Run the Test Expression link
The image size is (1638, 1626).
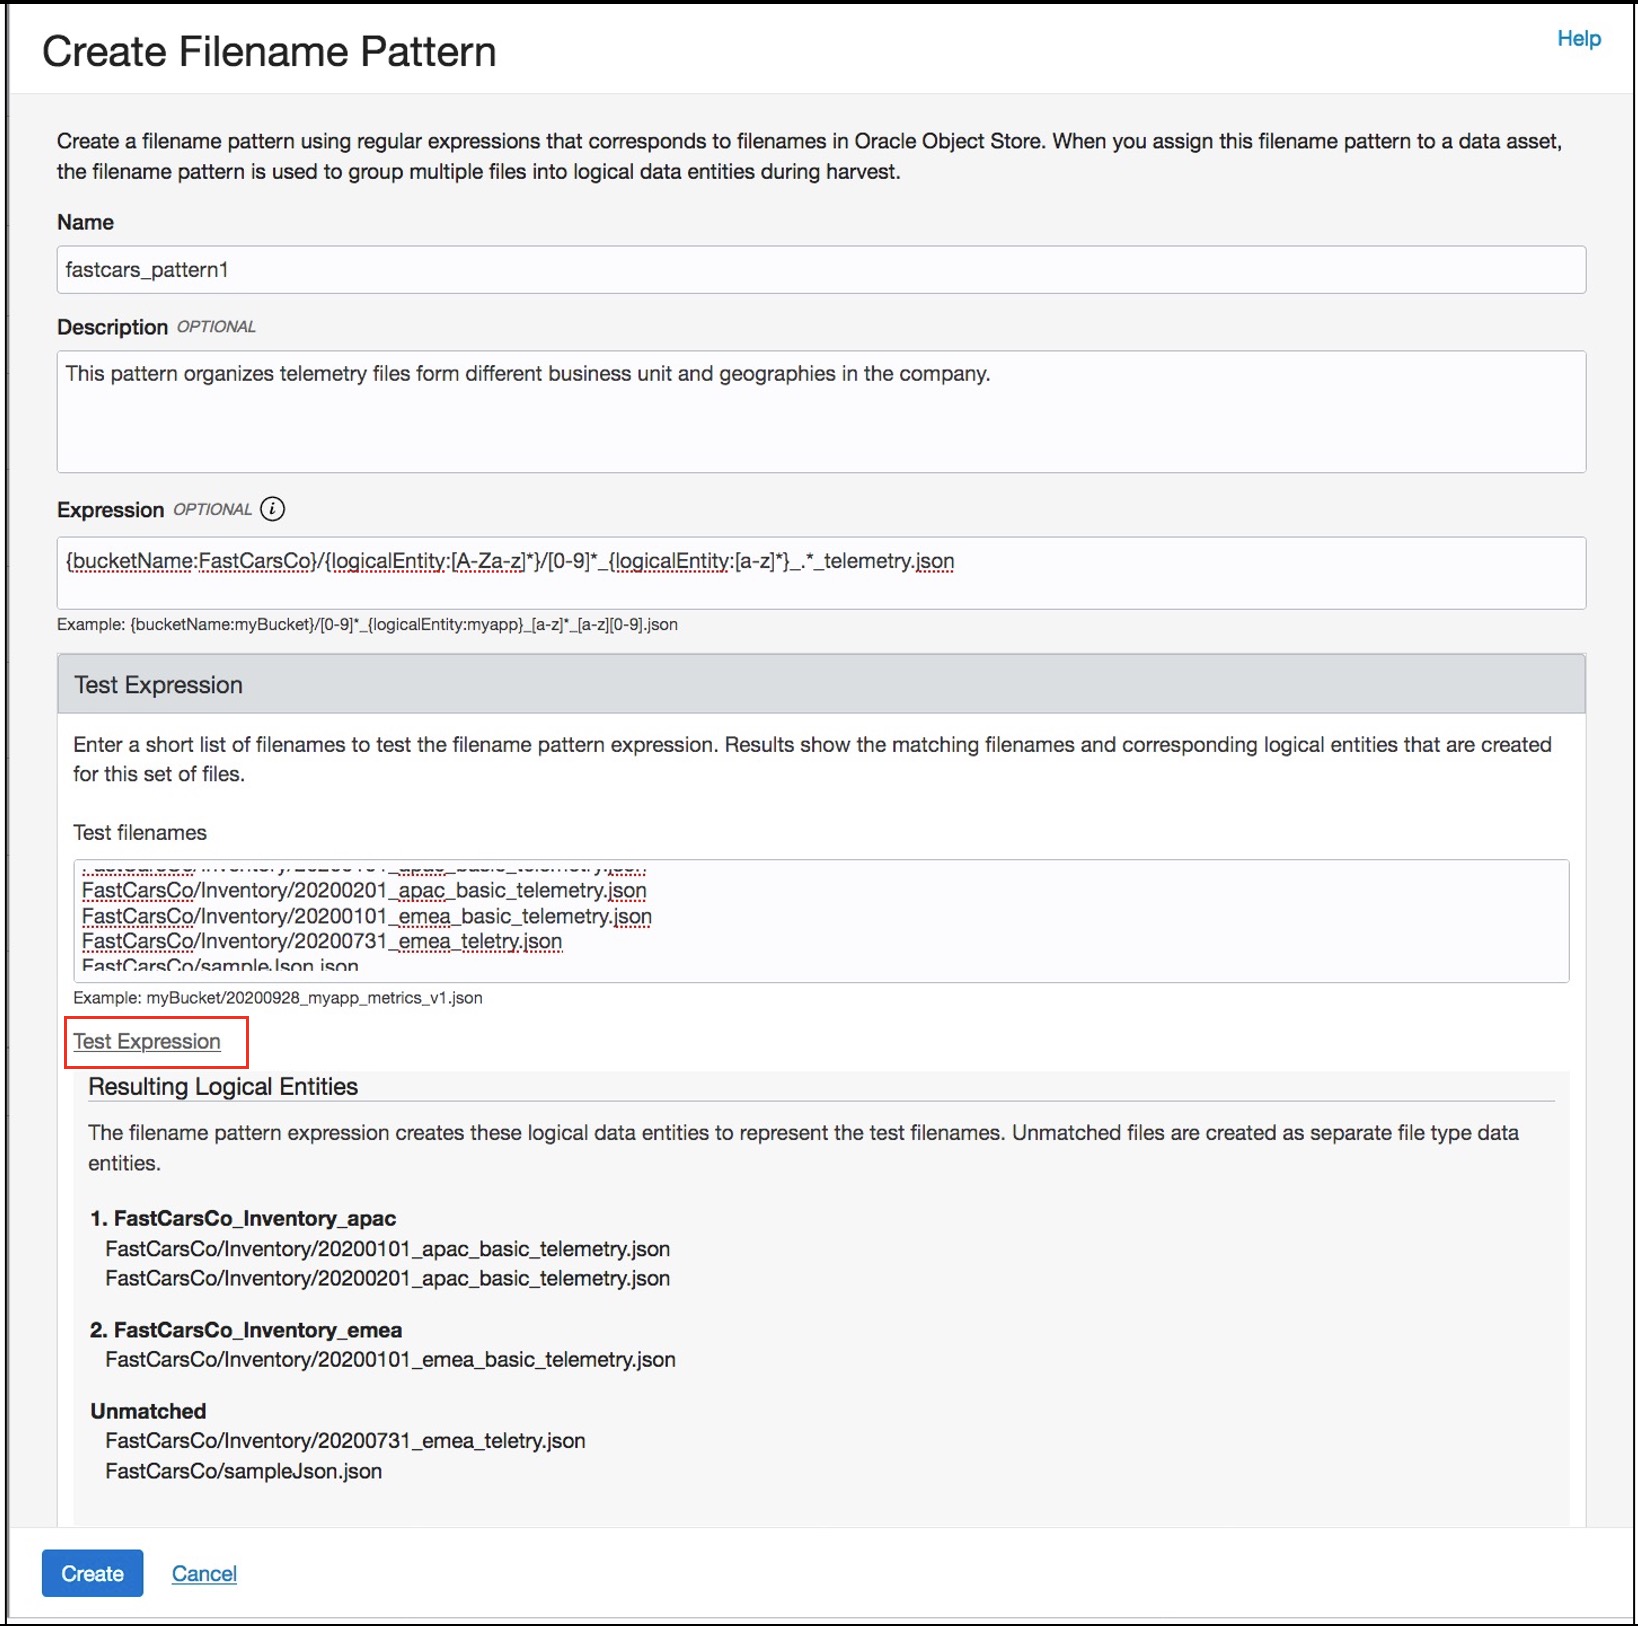(147, 1042)
